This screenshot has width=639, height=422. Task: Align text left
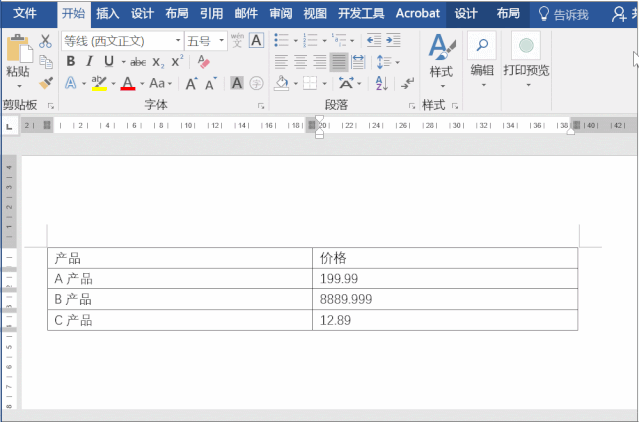pyautogui.click(x=281, y=62)
